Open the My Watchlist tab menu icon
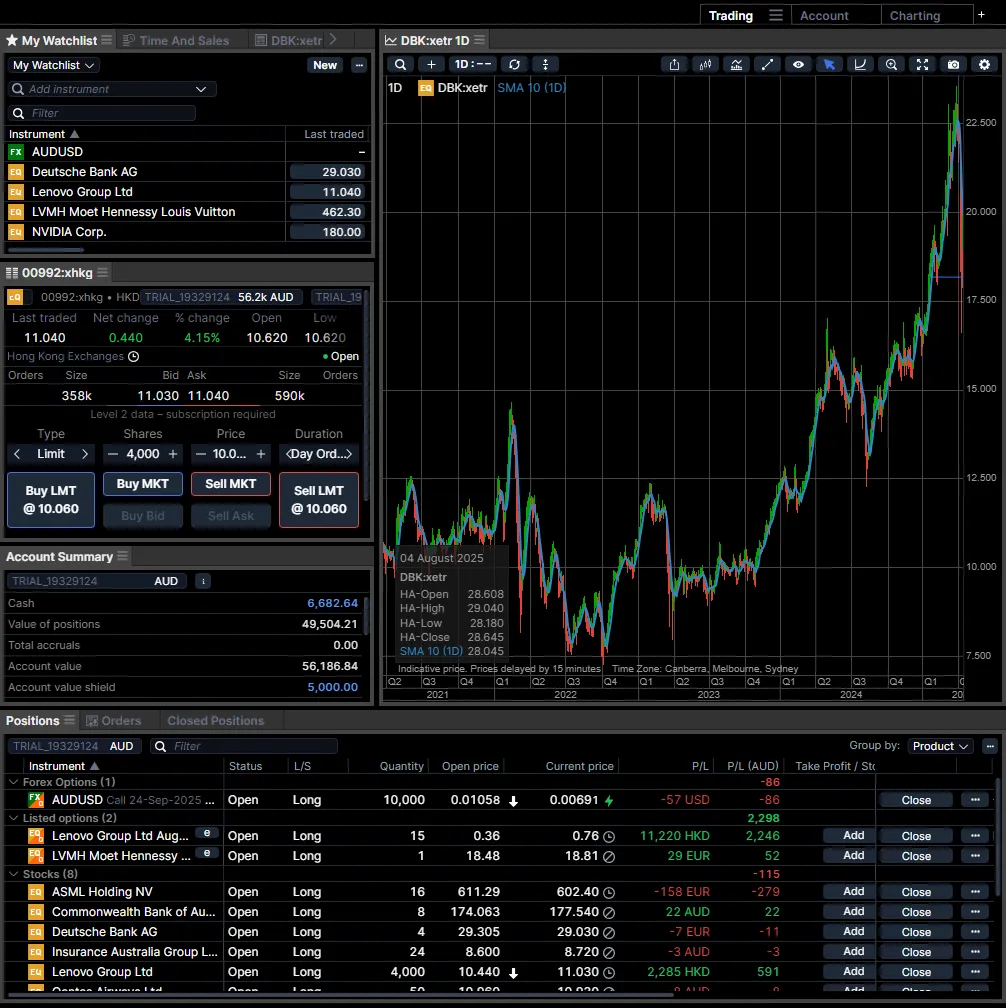Screen dimensions: 1006x1008 pyautogui.click(x=107, y=40)
